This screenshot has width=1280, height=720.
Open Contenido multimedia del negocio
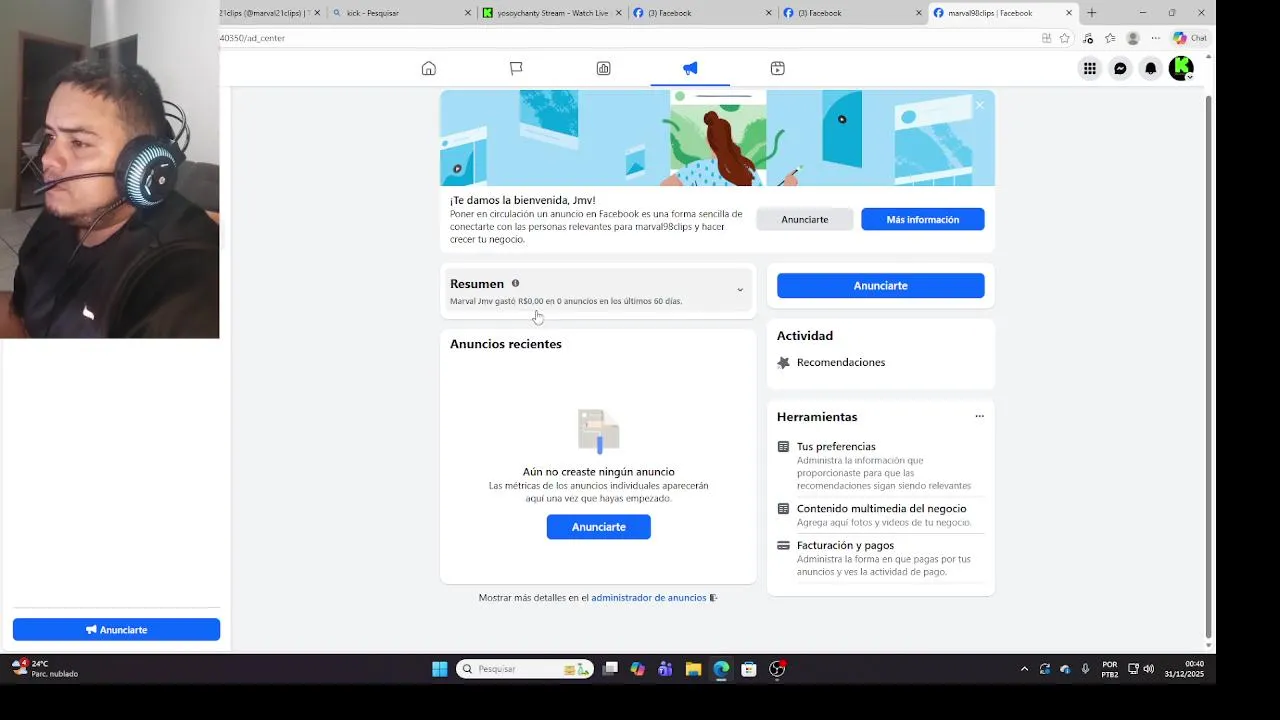[880, 515]
